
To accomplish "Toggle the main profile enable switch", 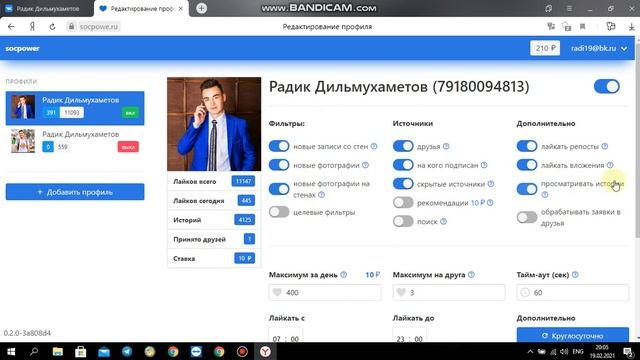I will [607, 87].
